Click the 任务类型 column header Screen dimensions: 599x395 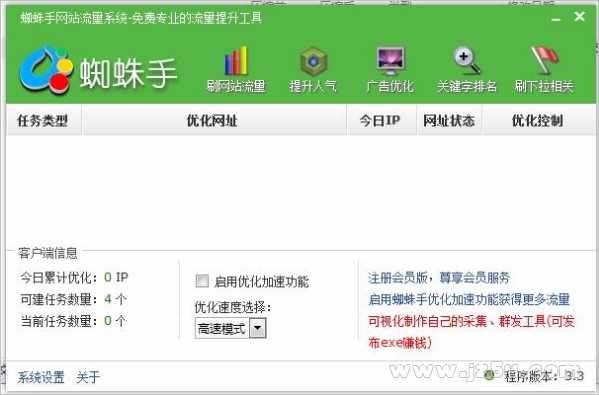pyautogui.click(x=43, y=121)
